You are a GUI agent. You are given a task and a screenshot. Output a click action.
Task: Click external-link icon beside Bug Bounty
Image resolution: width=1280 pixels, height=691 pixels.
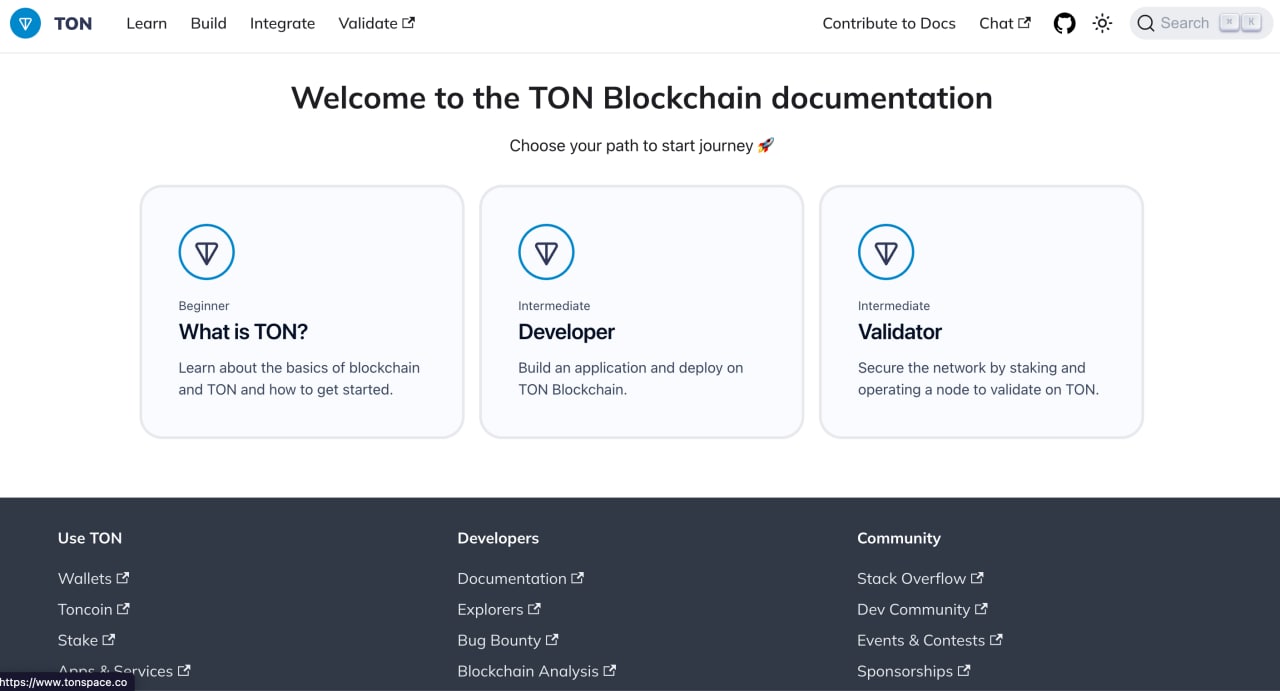point(553,639)
